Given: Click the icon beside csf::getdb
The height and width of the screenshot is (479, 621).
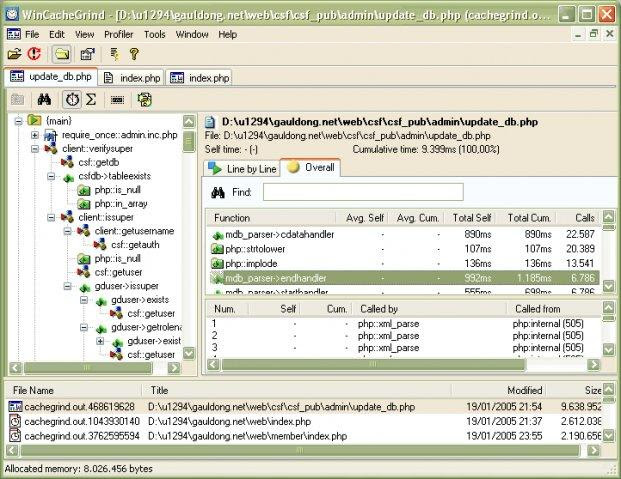Looking at the screenshot, I should pyautogui.click(x=67, y=162).
